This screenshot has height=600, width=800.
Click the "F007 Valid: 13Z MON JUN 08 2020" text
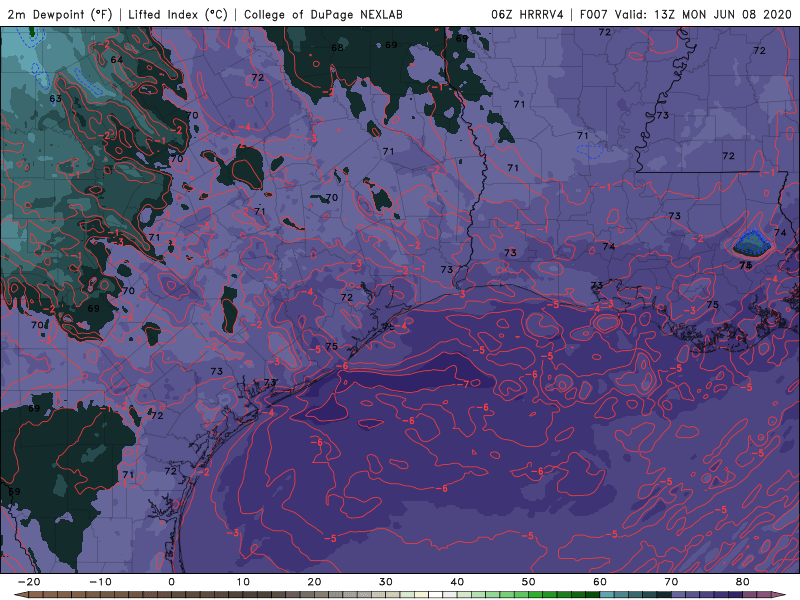pos(686,14)
